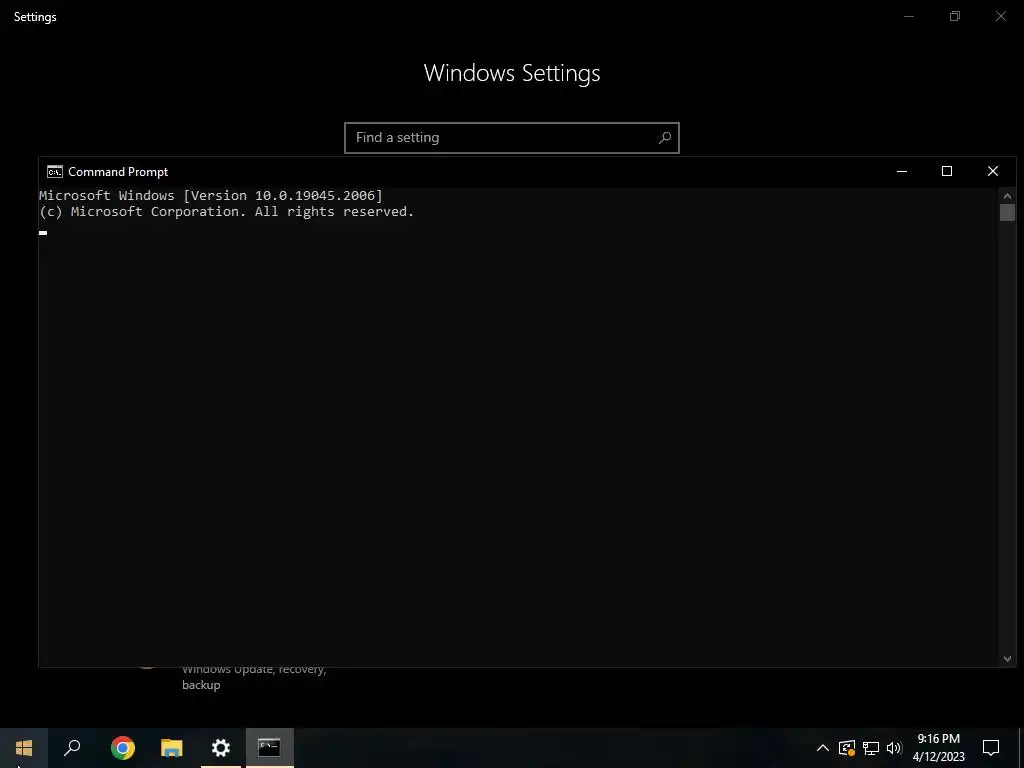Click the Microsoft Corporation copyright line
The width and height of the screenshot is (1024, 768).
point(227,212)
